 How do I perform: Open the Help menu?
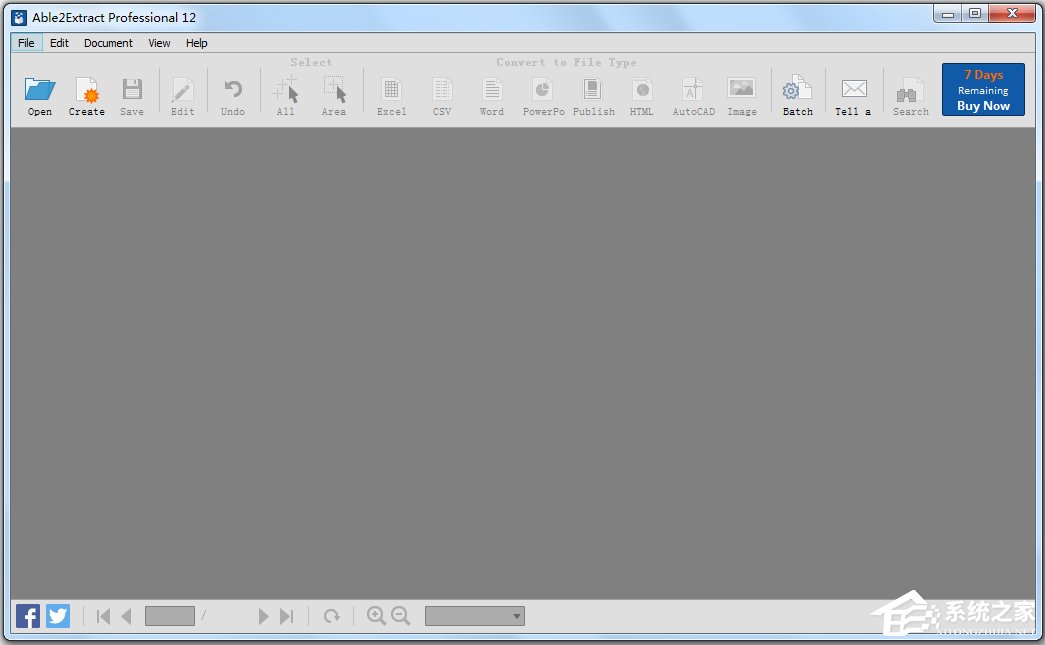tap(197, 43)
